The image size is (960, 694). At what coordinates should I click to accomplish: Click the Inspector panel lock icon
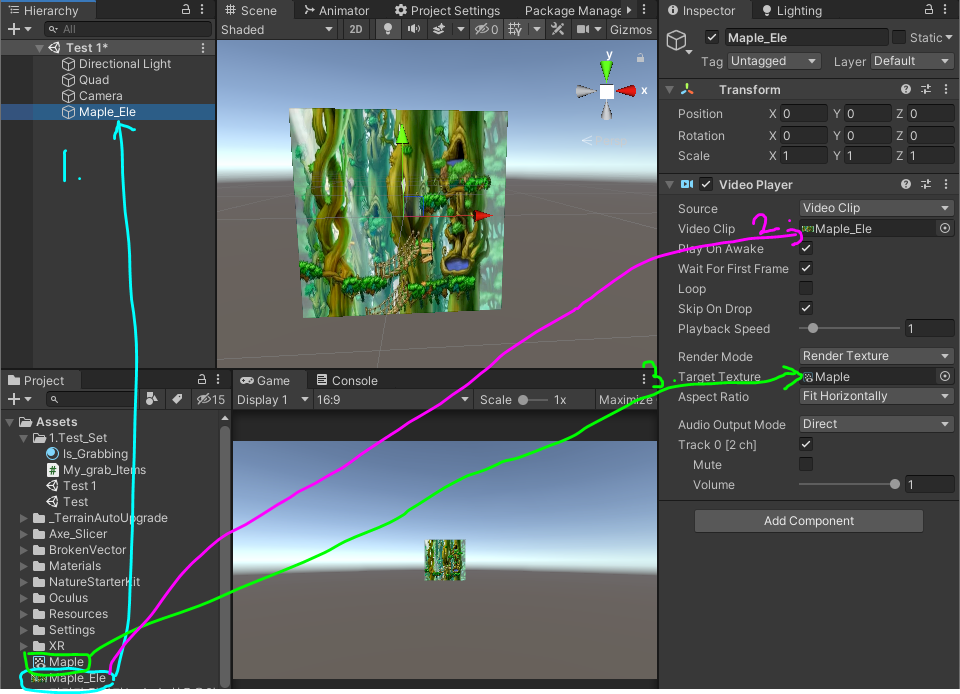(x=929, y=10)
